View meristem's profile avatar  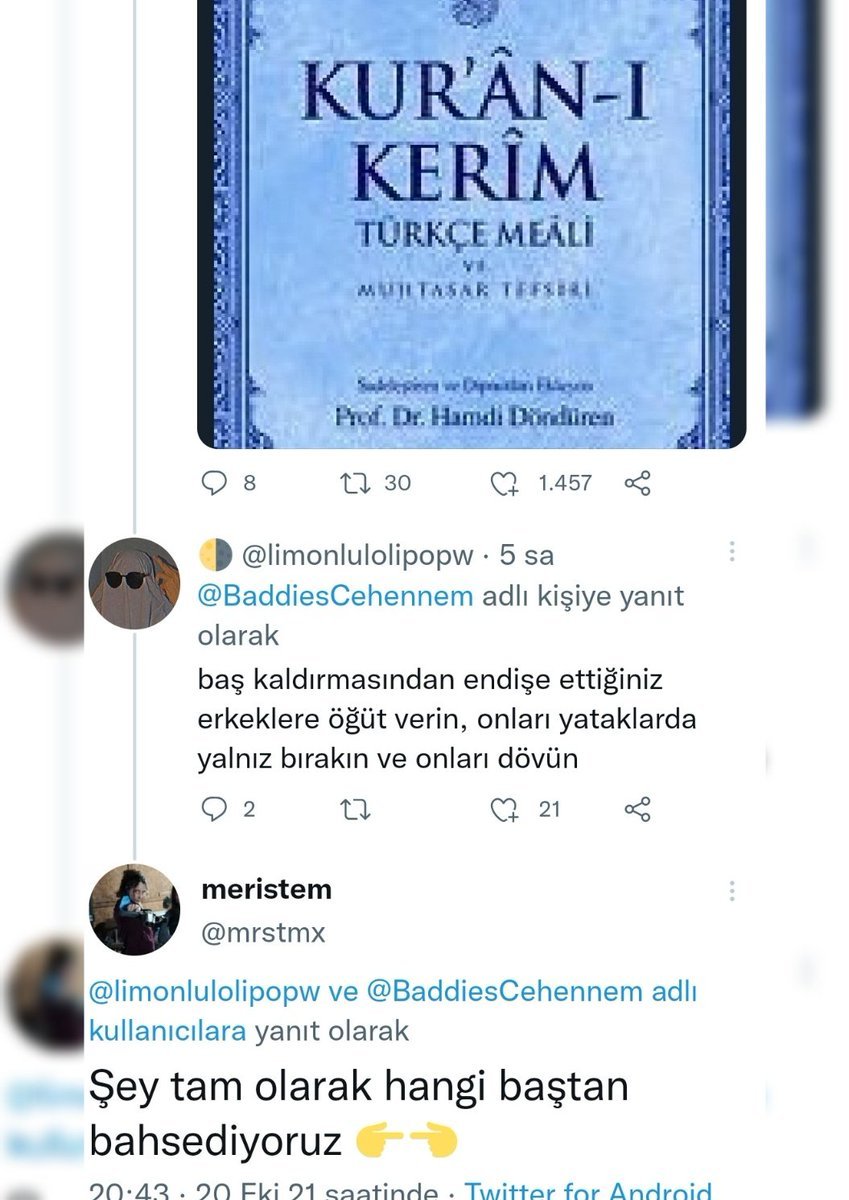click(134, 909)
